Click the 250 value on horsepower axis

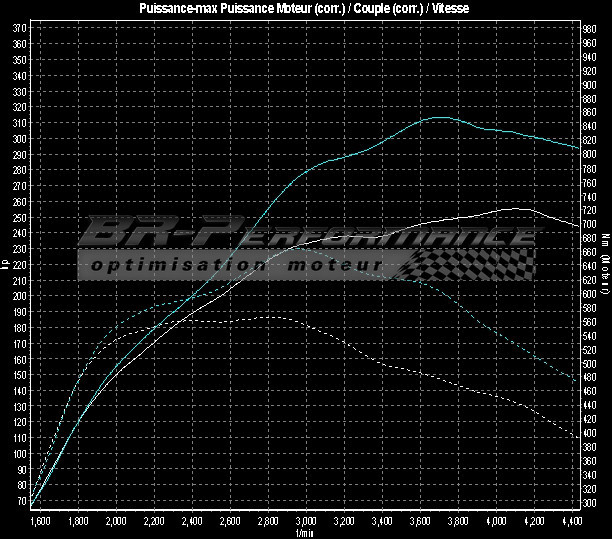click(x=20, y=217)
